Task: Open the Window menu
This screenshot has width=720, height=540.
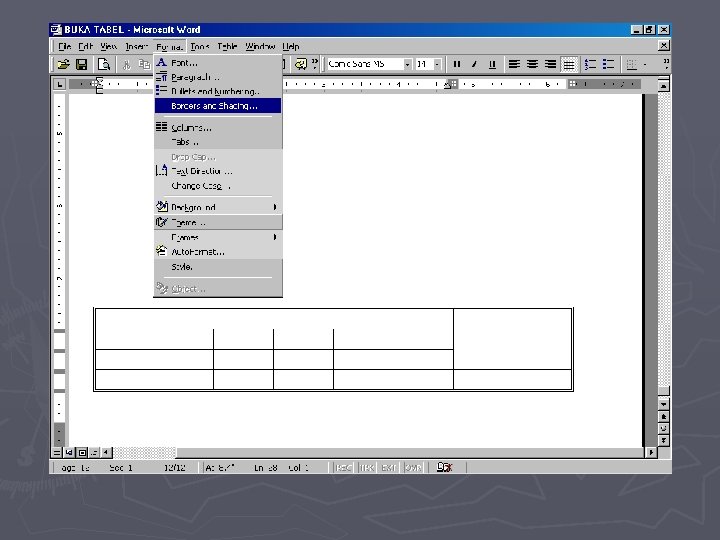Action: (260, 46)
